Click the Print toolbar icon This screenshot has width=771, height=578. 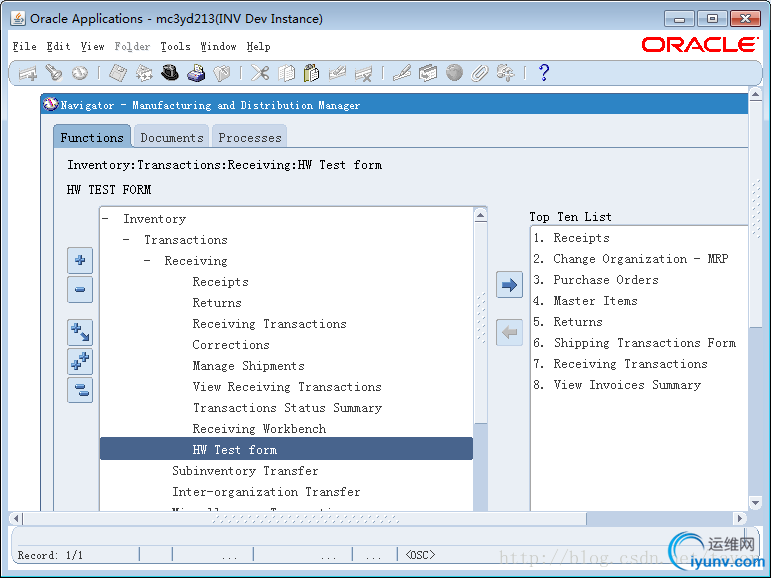pos(196,73)
